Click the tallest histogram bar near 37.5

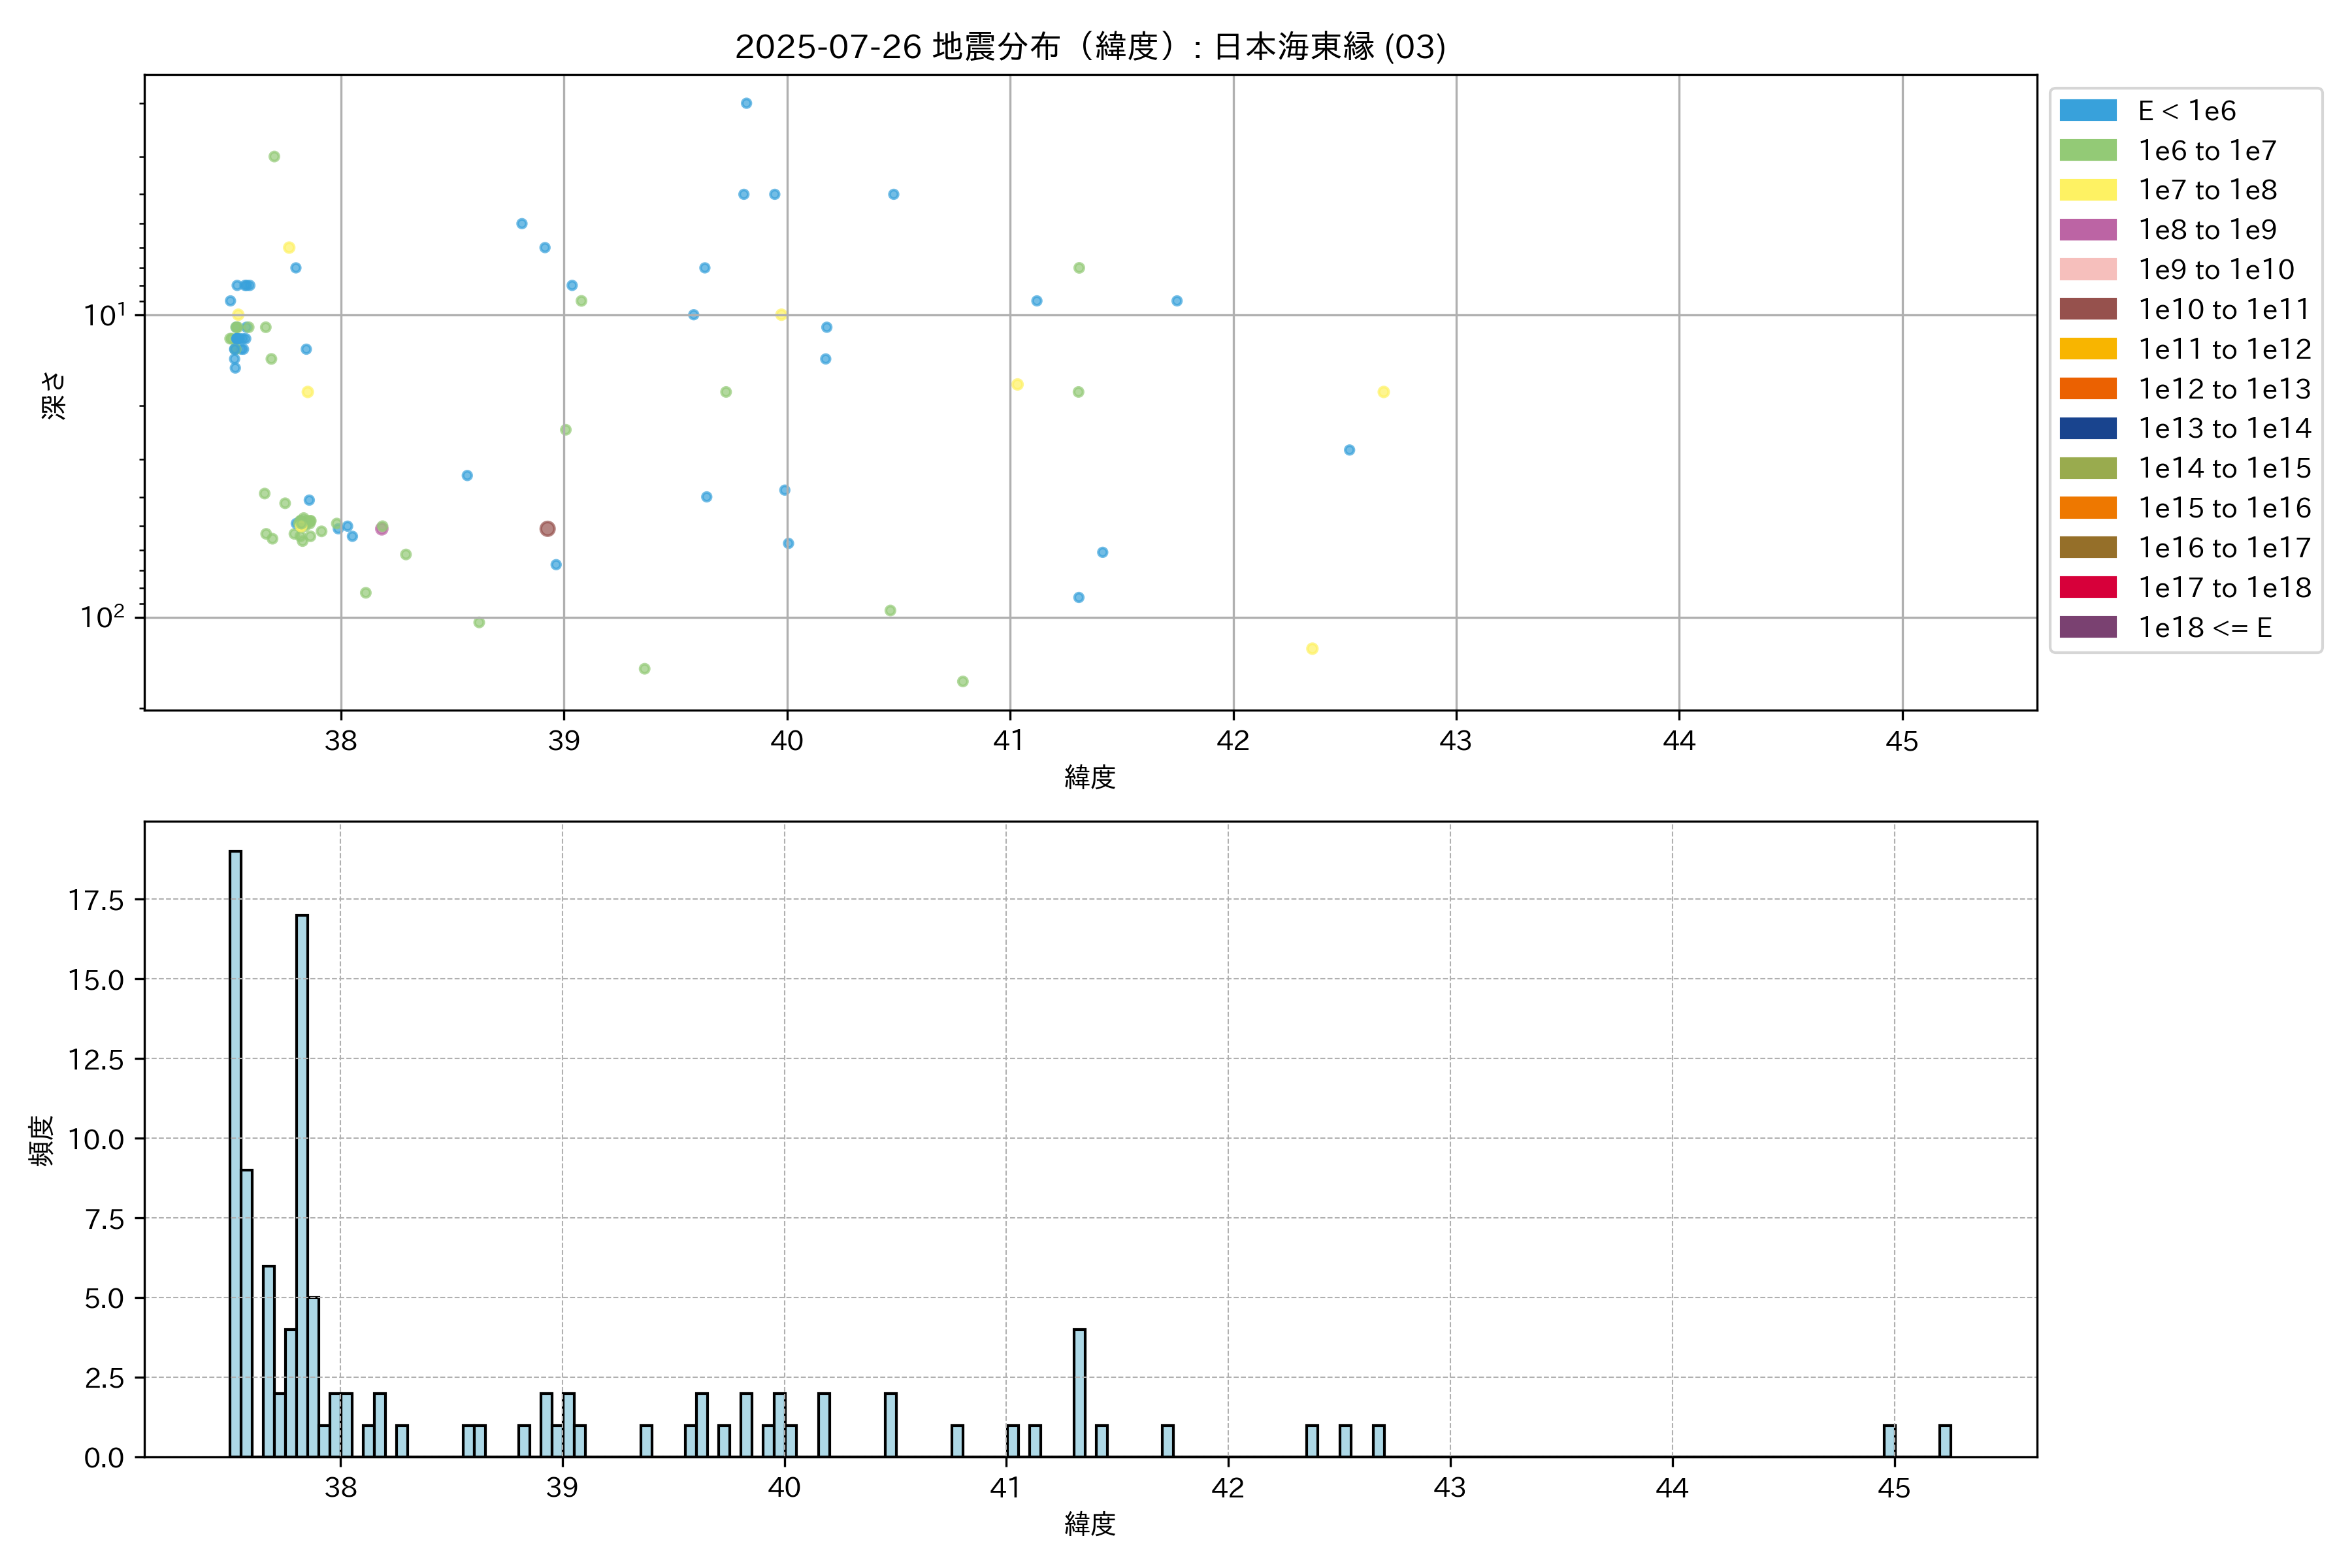tap(235, 1153)
